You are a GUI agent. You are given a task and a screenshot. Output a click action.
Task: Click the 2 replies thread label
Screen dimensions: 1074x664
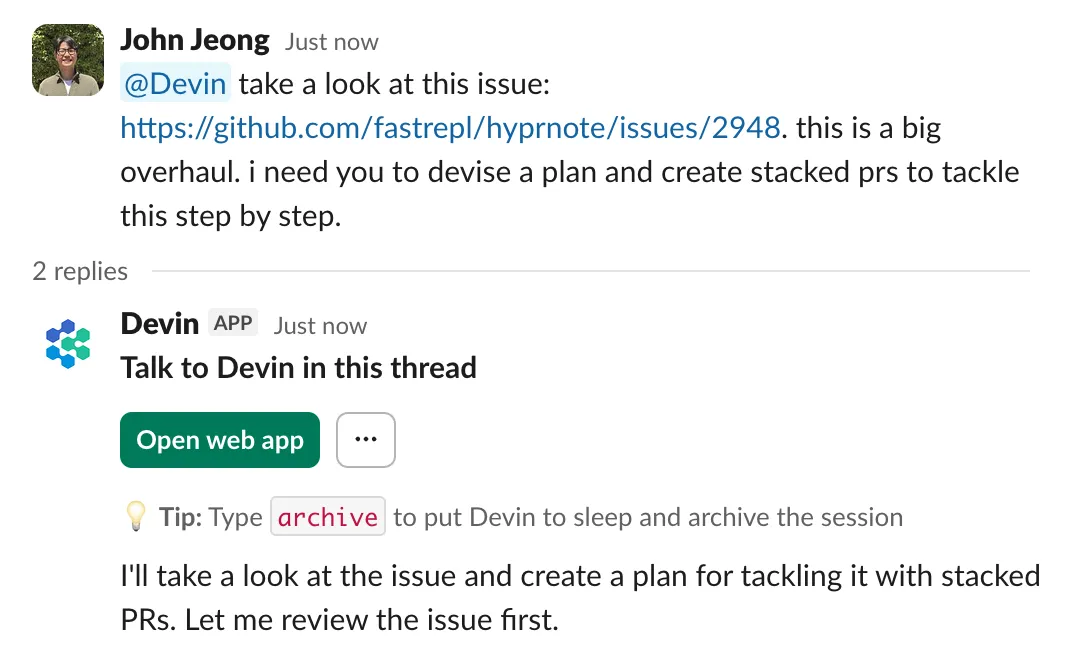click(80, 271)
